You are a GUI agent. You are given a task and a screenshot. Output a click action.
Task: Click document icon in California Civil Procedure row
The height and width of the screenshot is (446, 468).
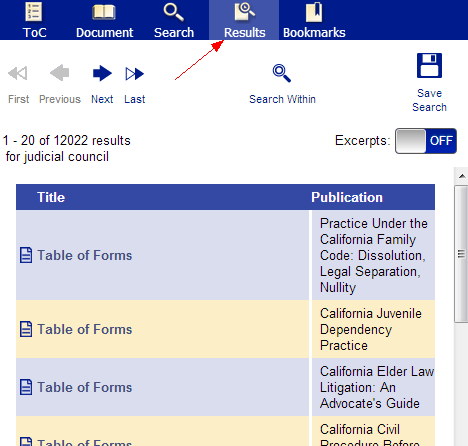(x=26, y=442)
